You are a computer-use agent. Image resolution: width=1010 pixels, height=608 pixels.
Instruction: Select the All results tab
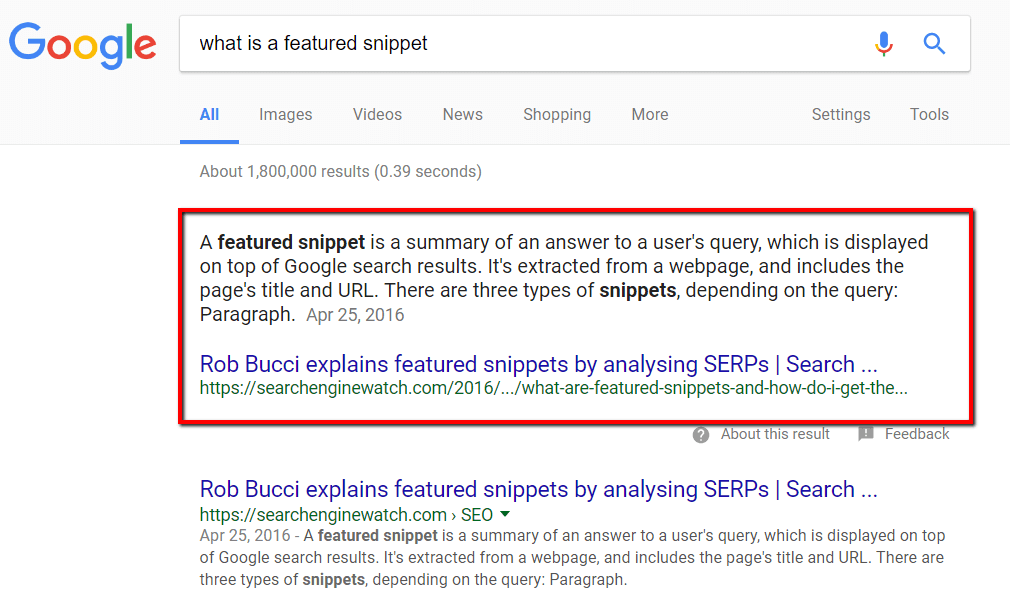pyautogui.click(x=209, y=114)
